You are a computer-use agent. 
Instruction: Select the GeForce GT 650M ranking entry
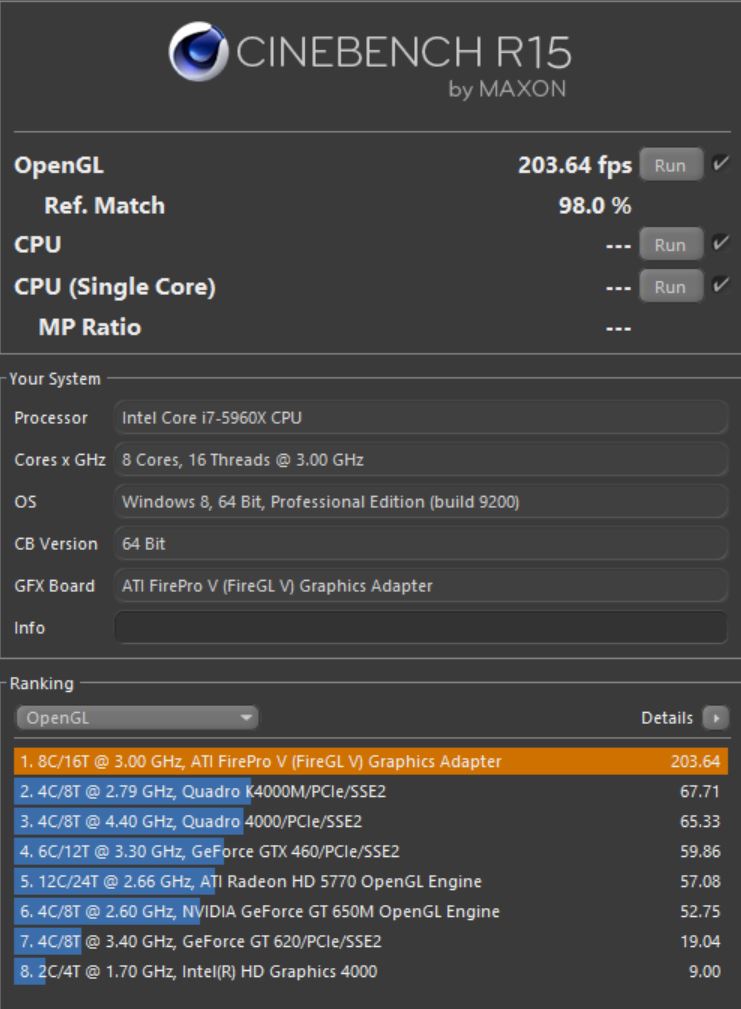point(370,912)
